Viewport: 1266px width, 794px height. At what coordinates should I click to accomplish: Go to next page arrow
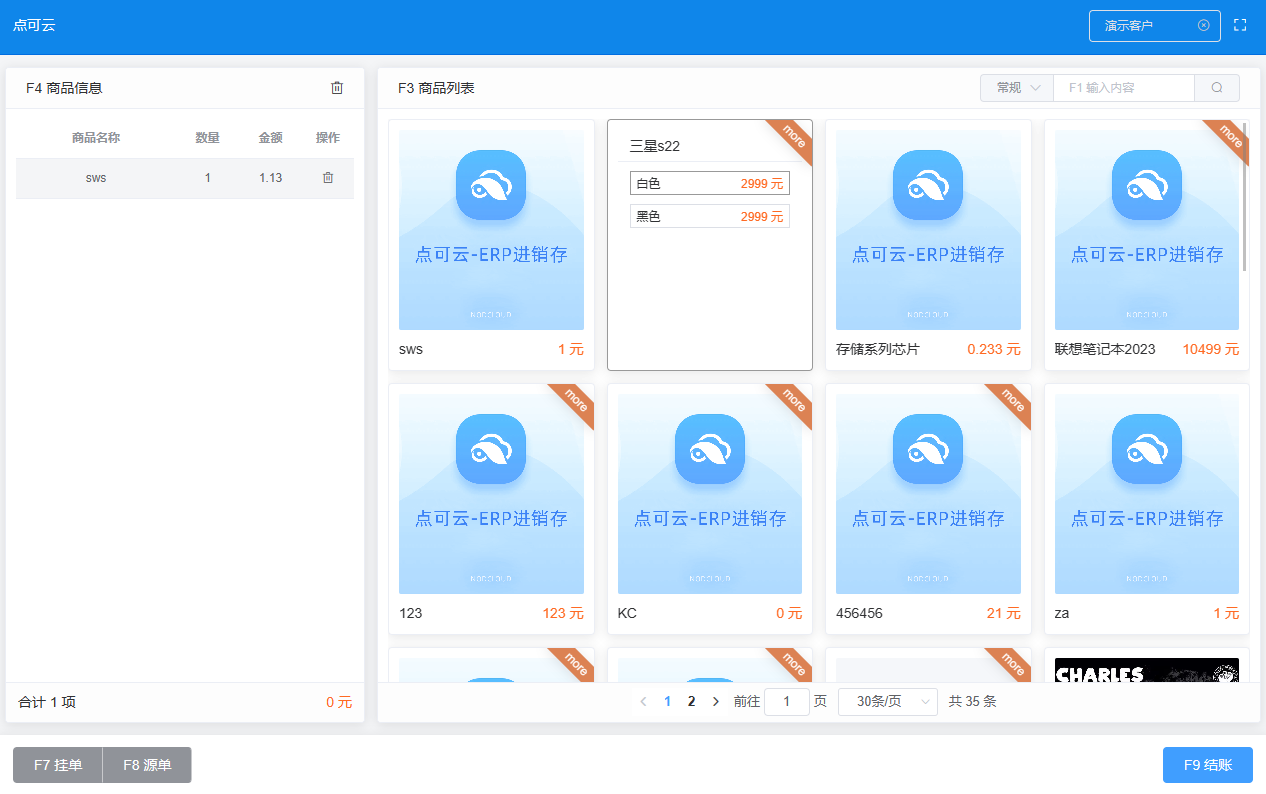(715, 702)
